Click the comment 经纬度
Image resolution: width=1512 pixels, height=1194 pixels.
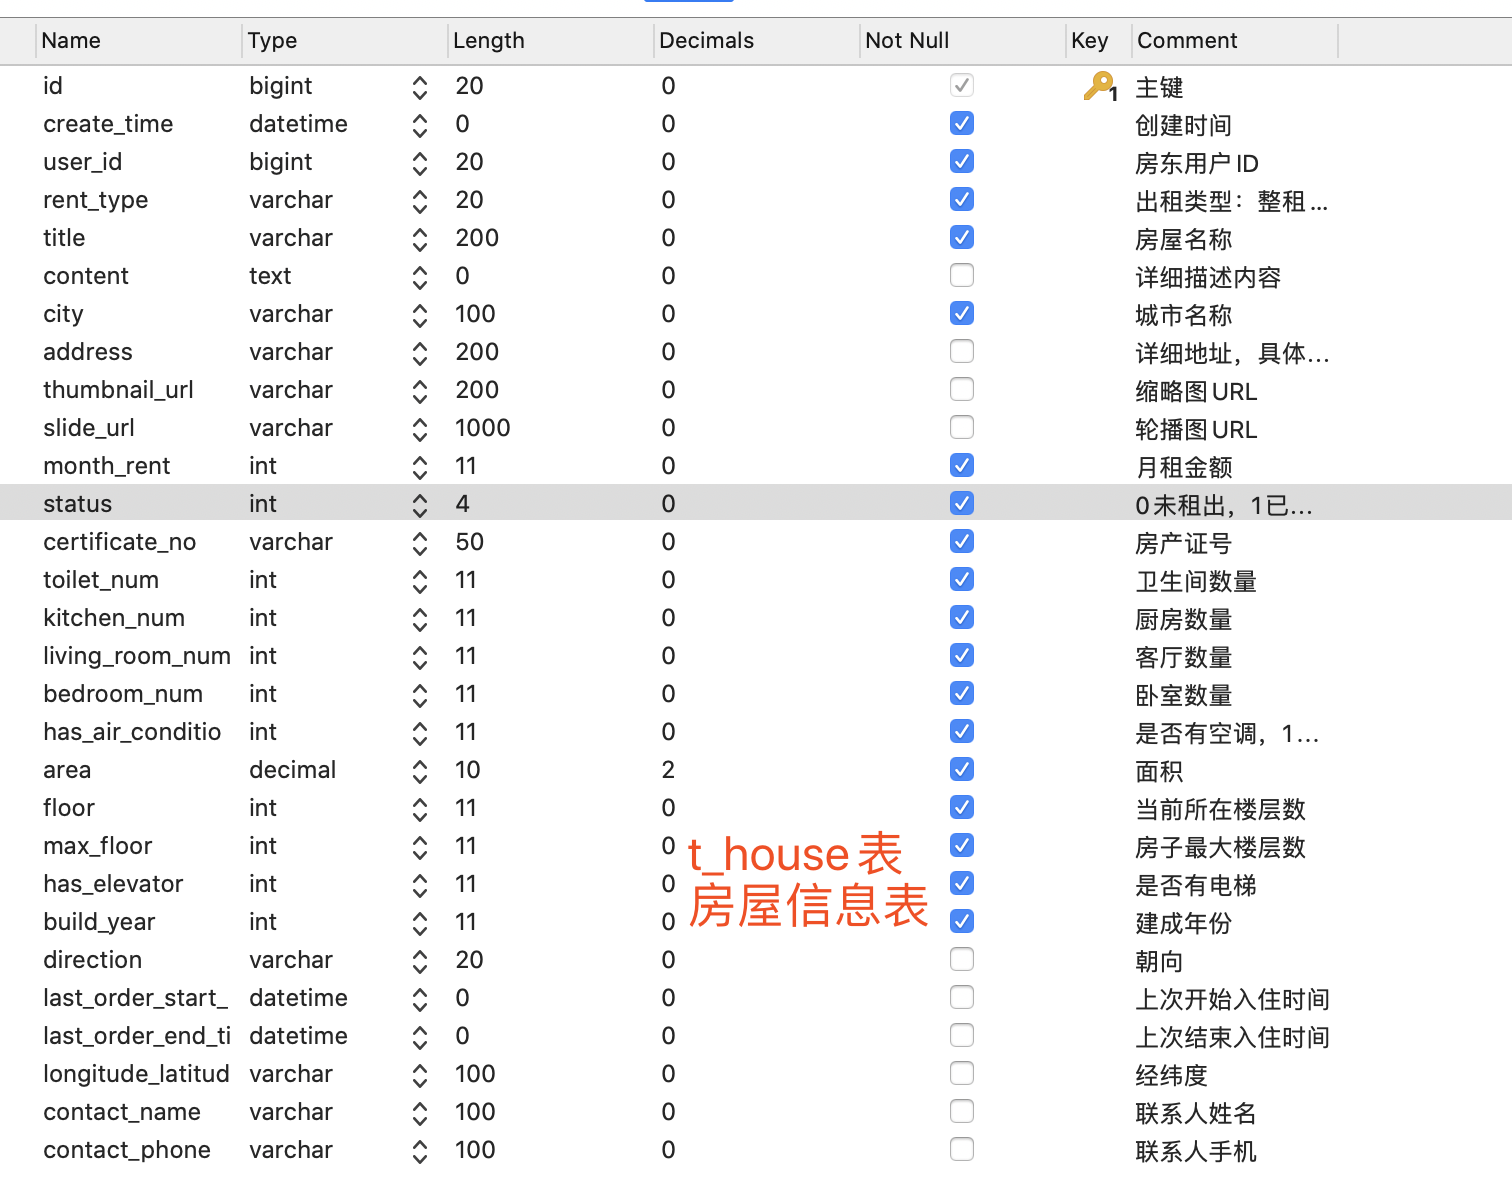[1172, 1076]
